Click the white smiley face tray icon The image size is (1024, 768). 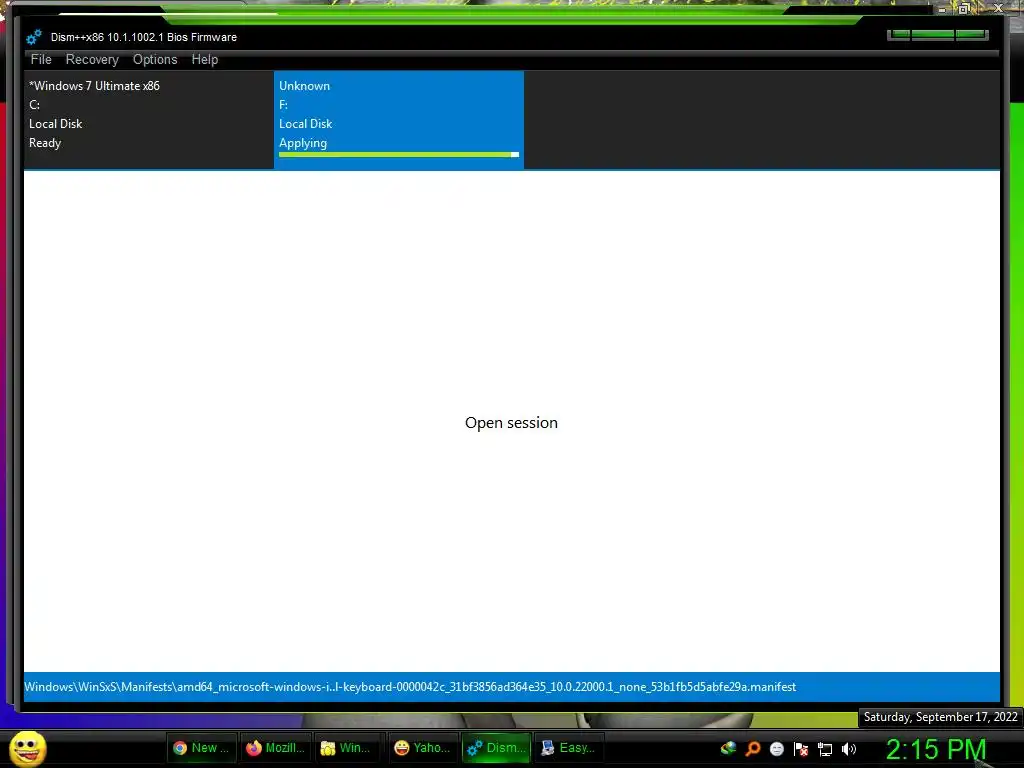click(x=776, y=748)
